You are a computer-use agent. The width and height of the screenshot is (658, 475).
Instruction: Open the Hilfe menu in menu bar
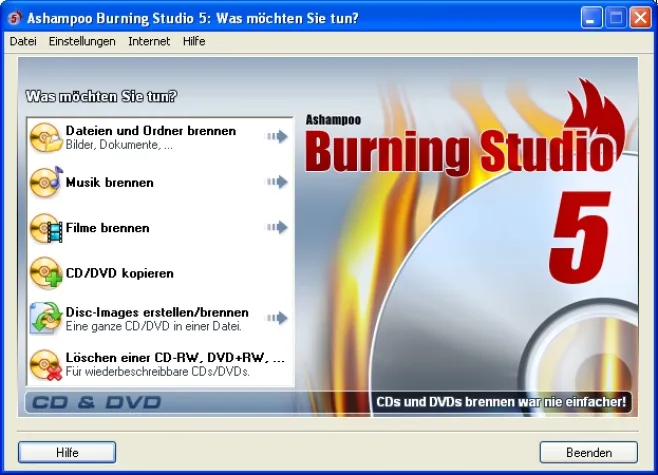194,41
